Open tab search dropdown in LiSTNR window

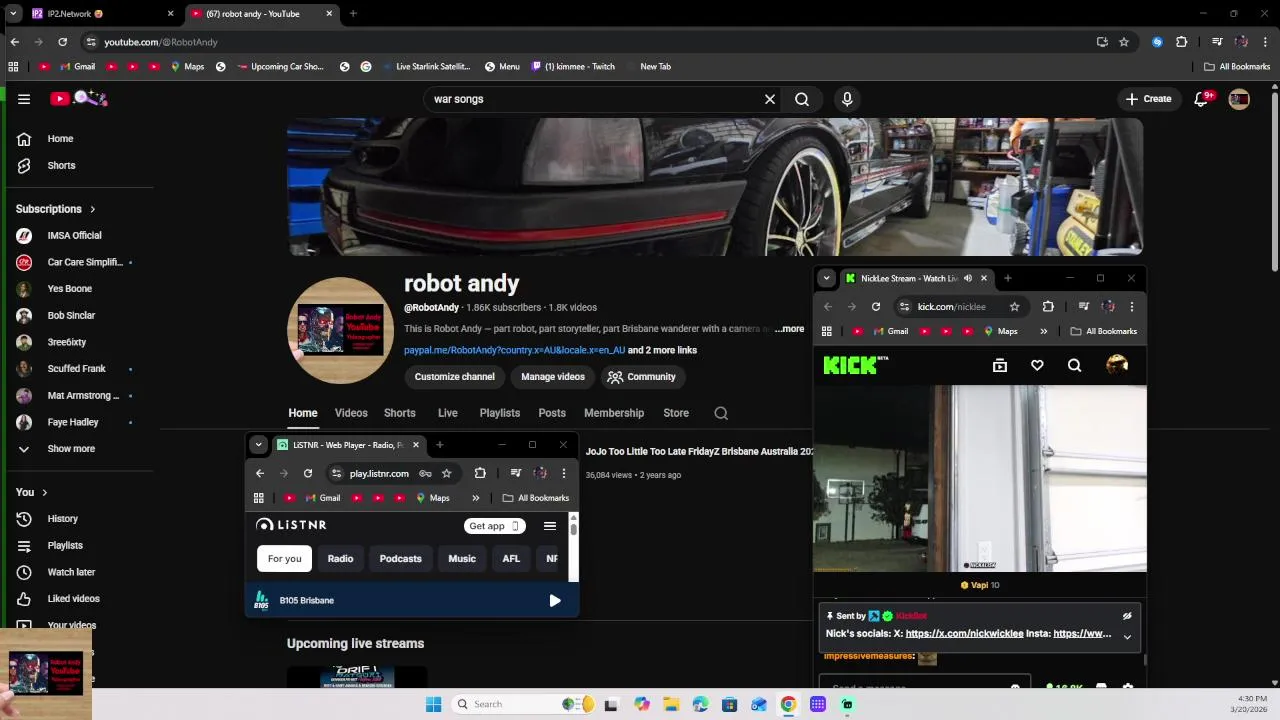point(258,445)
